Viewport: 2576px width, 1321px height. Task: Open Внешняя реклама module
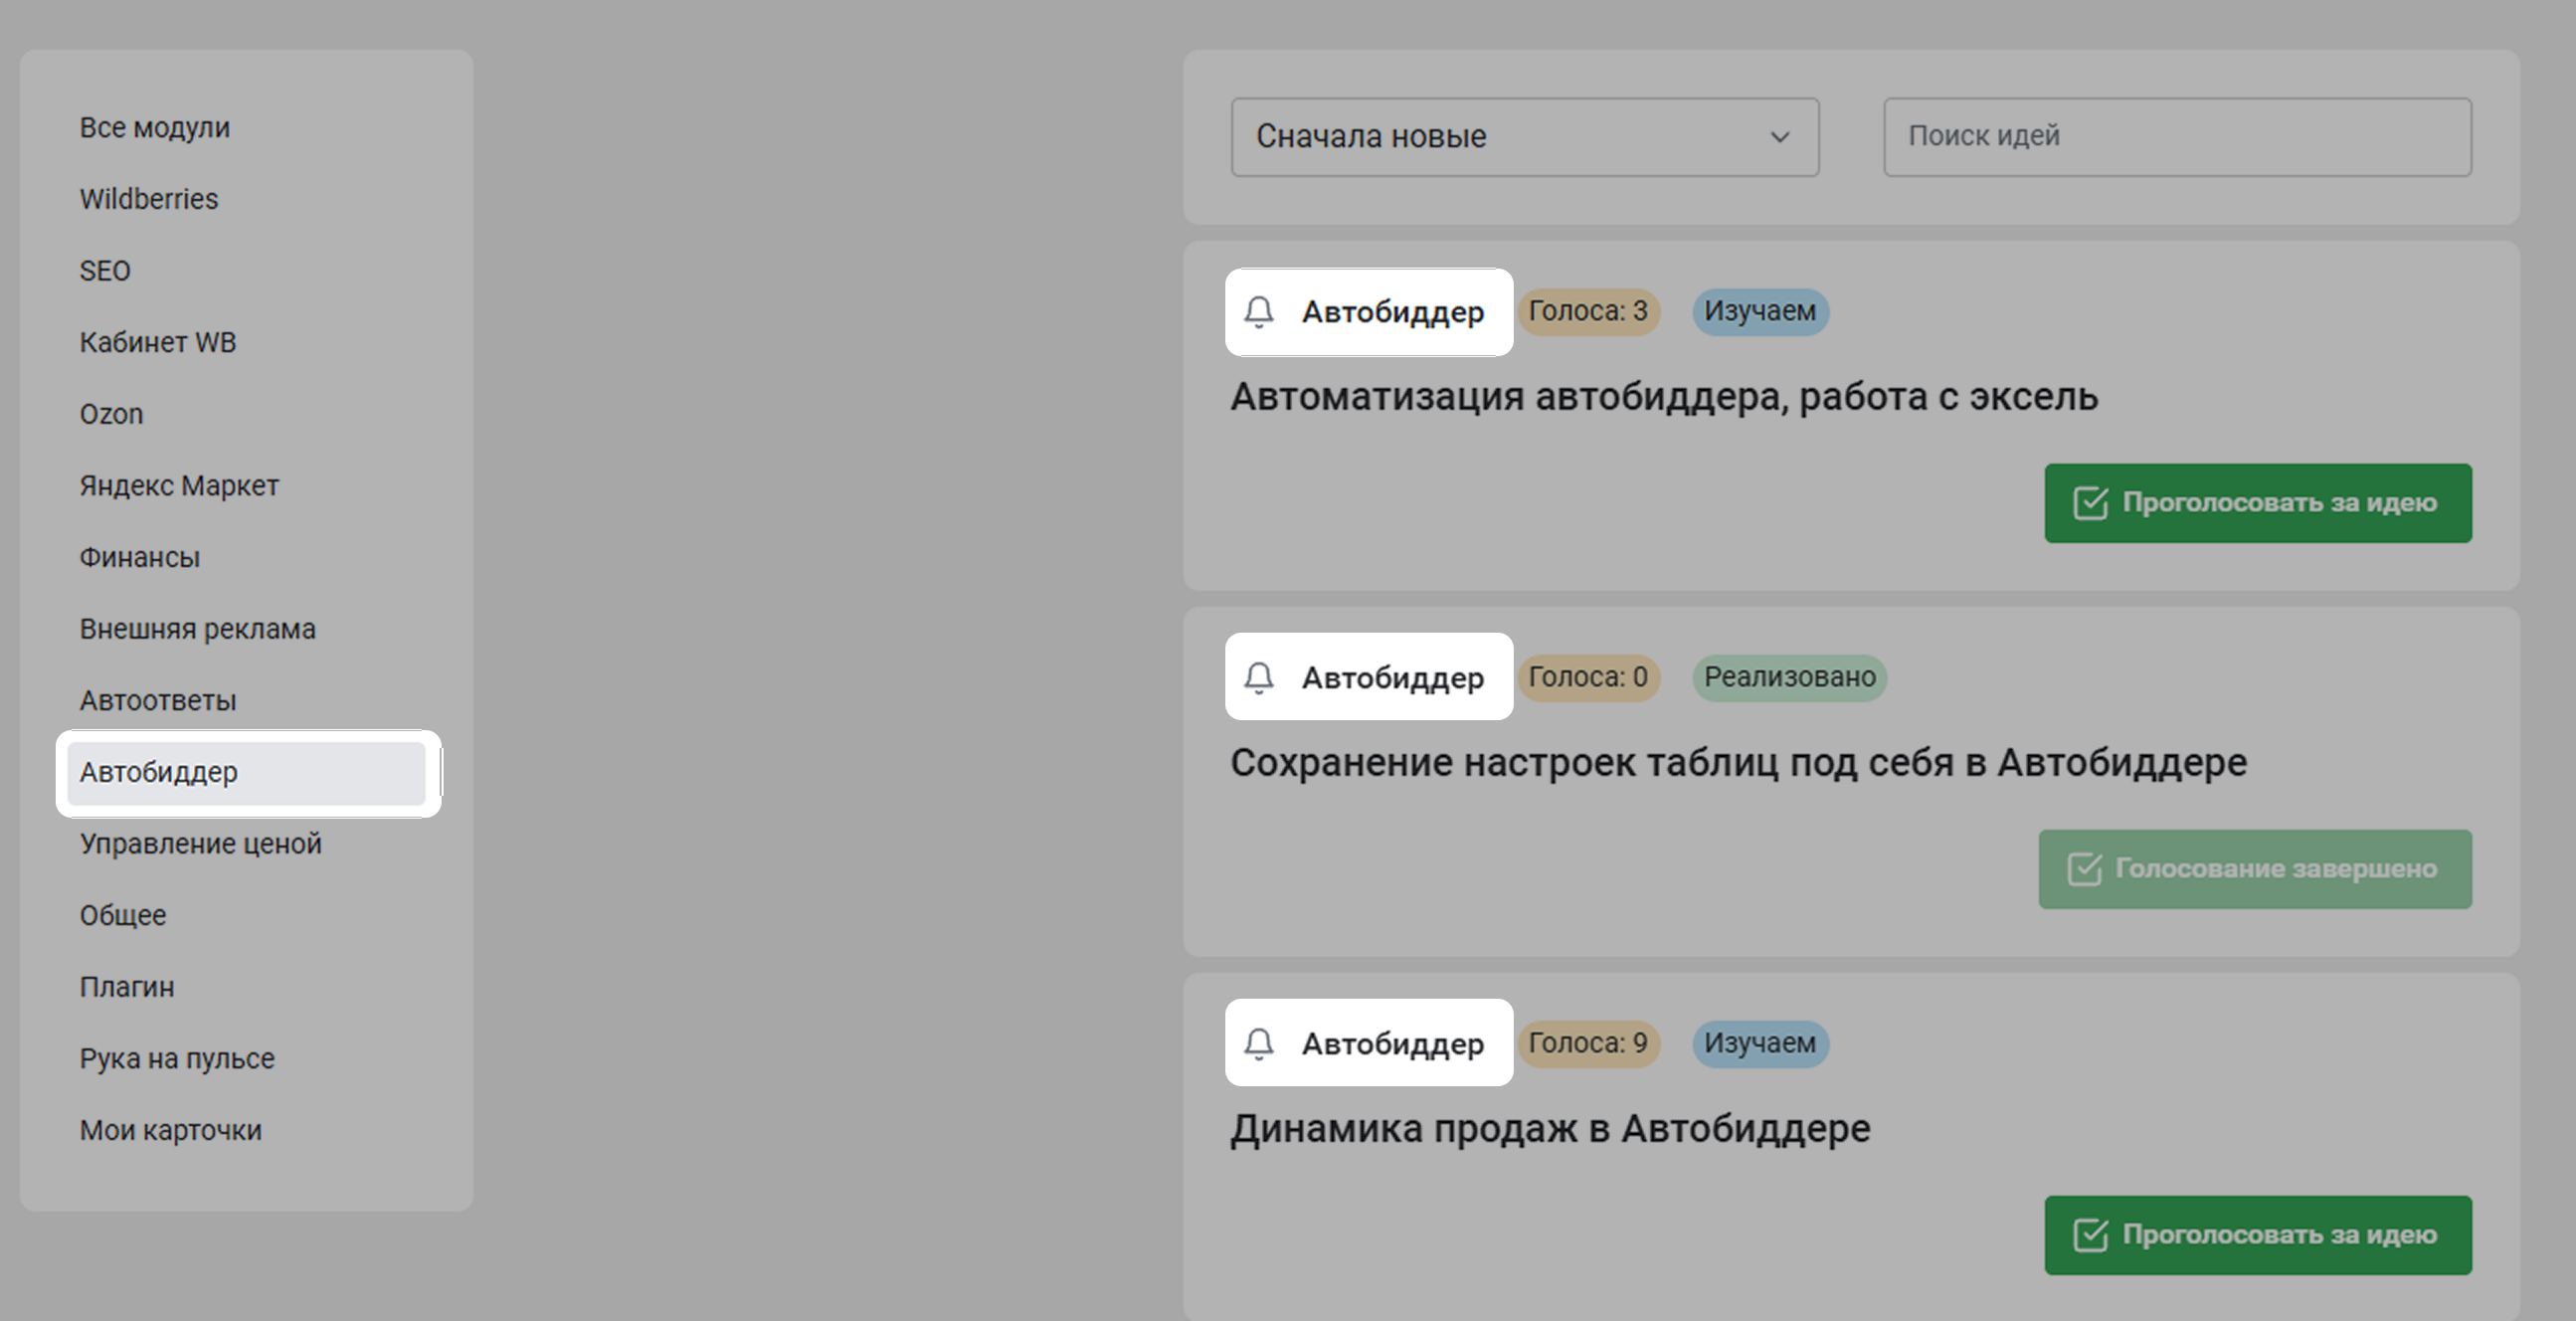tap(198, 629)
